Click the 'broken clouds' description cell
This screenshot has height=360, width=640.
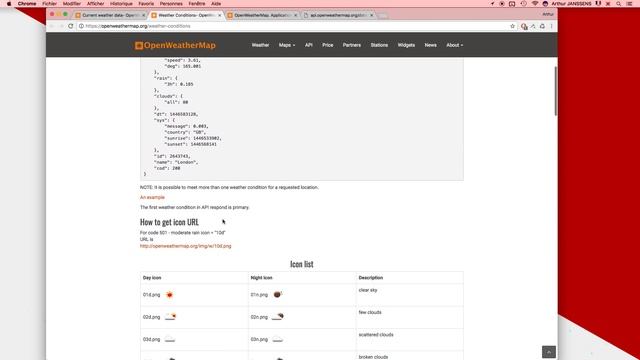tap(409, 356)
